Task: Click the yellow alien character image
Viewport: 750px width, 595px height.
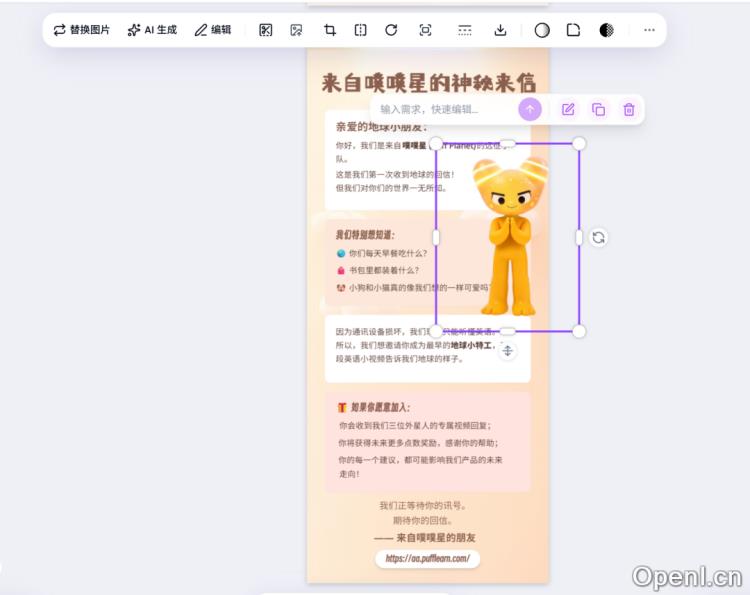Action: (510, 237)
